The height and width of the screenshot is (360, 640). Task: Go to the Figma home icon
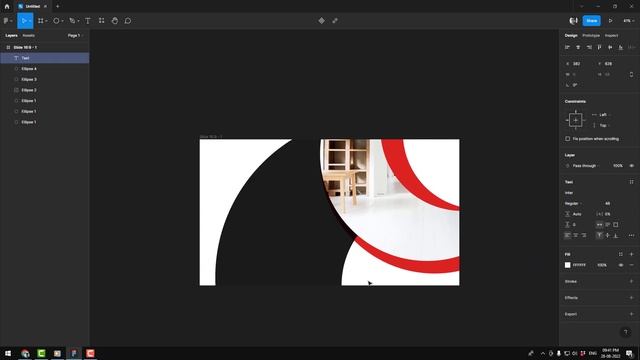click(7, 6)
